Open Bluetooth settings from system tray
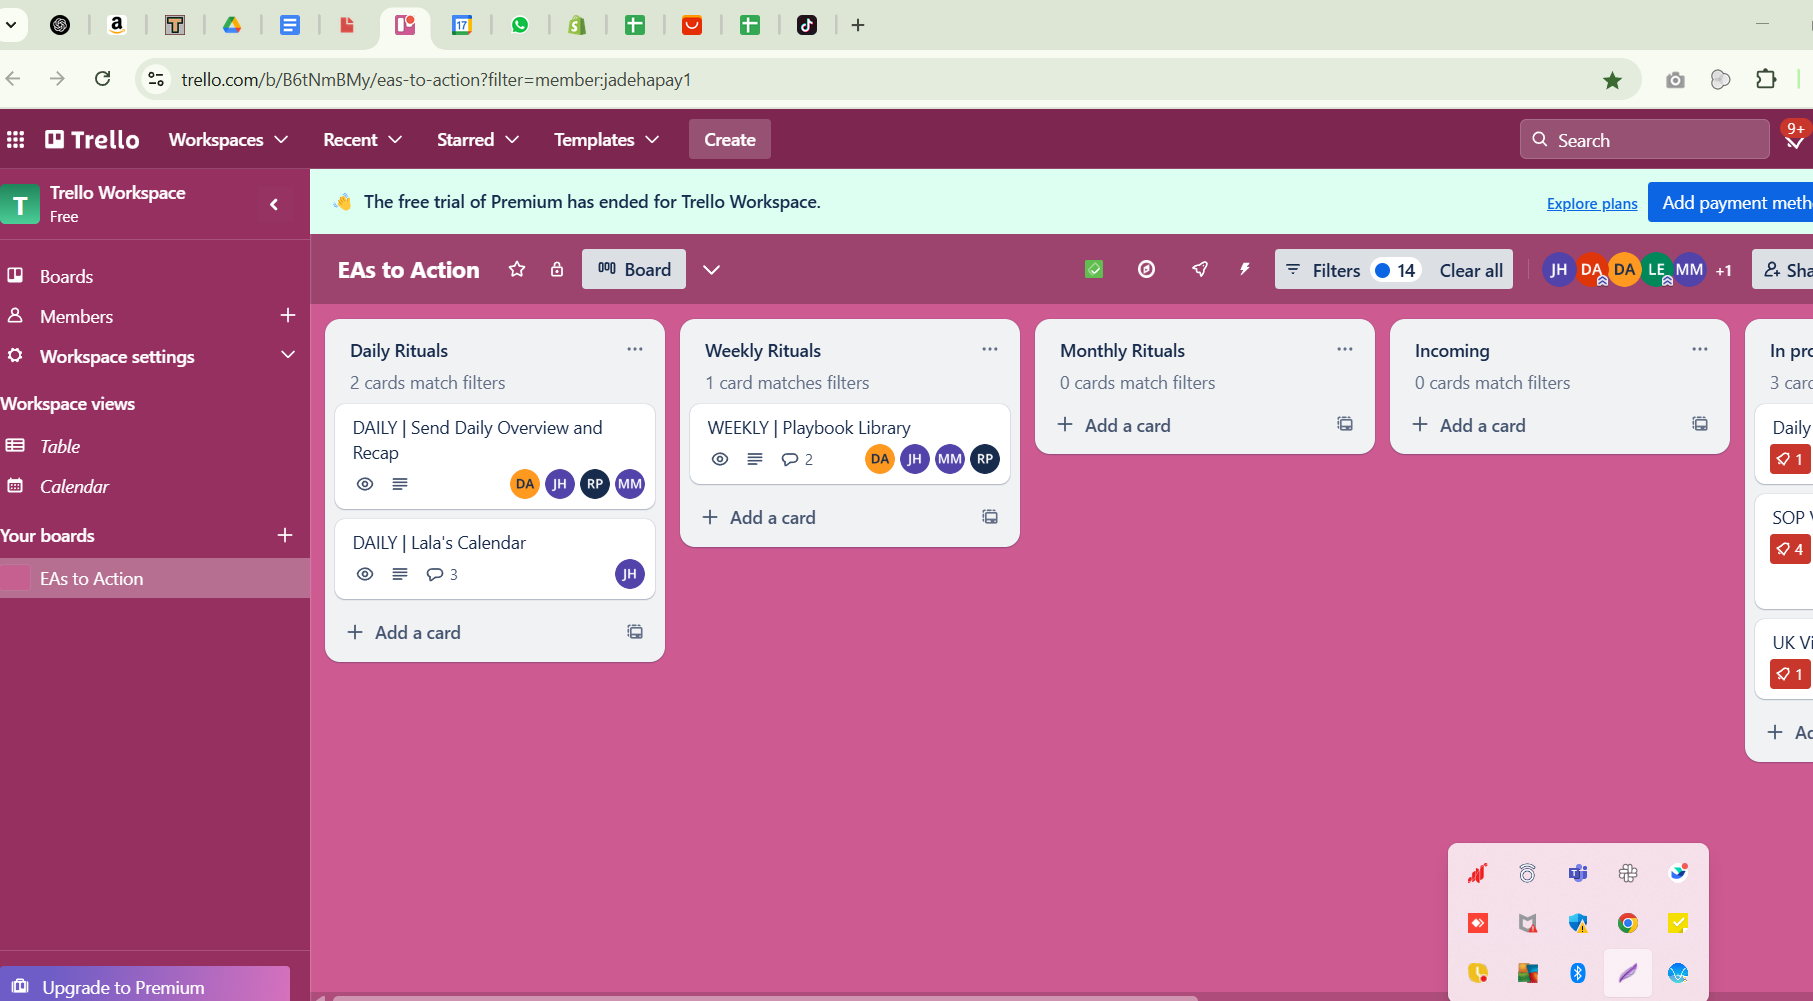1813x1001 pixels. (x=1578, y=973)
